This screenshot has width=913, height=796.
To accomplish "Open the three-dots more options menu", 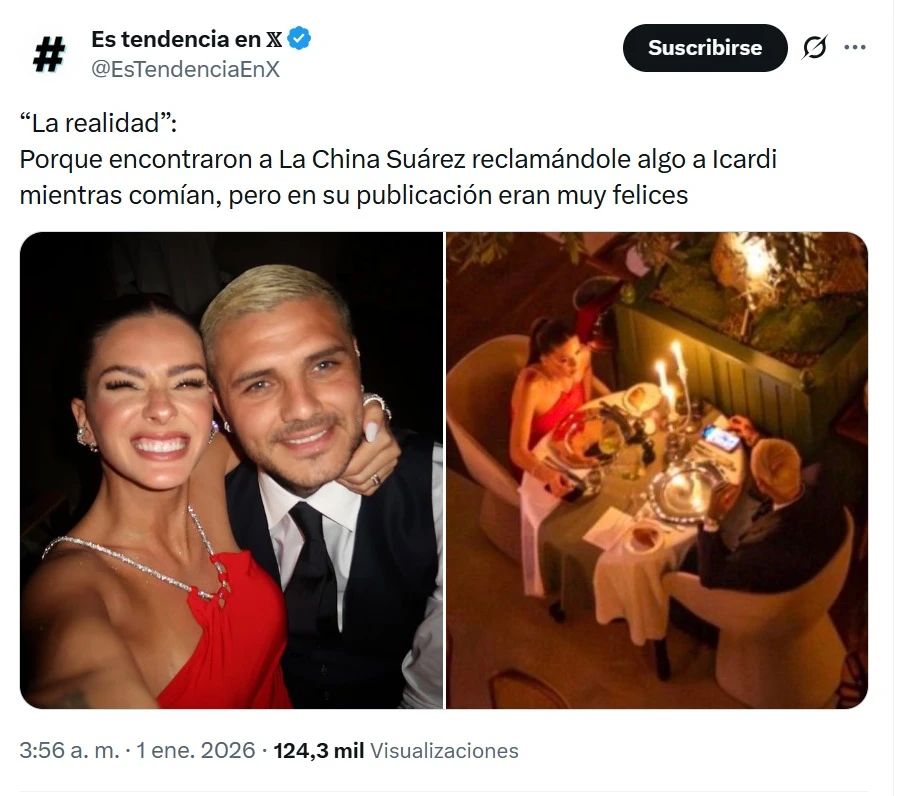I will tap(854, 47).
